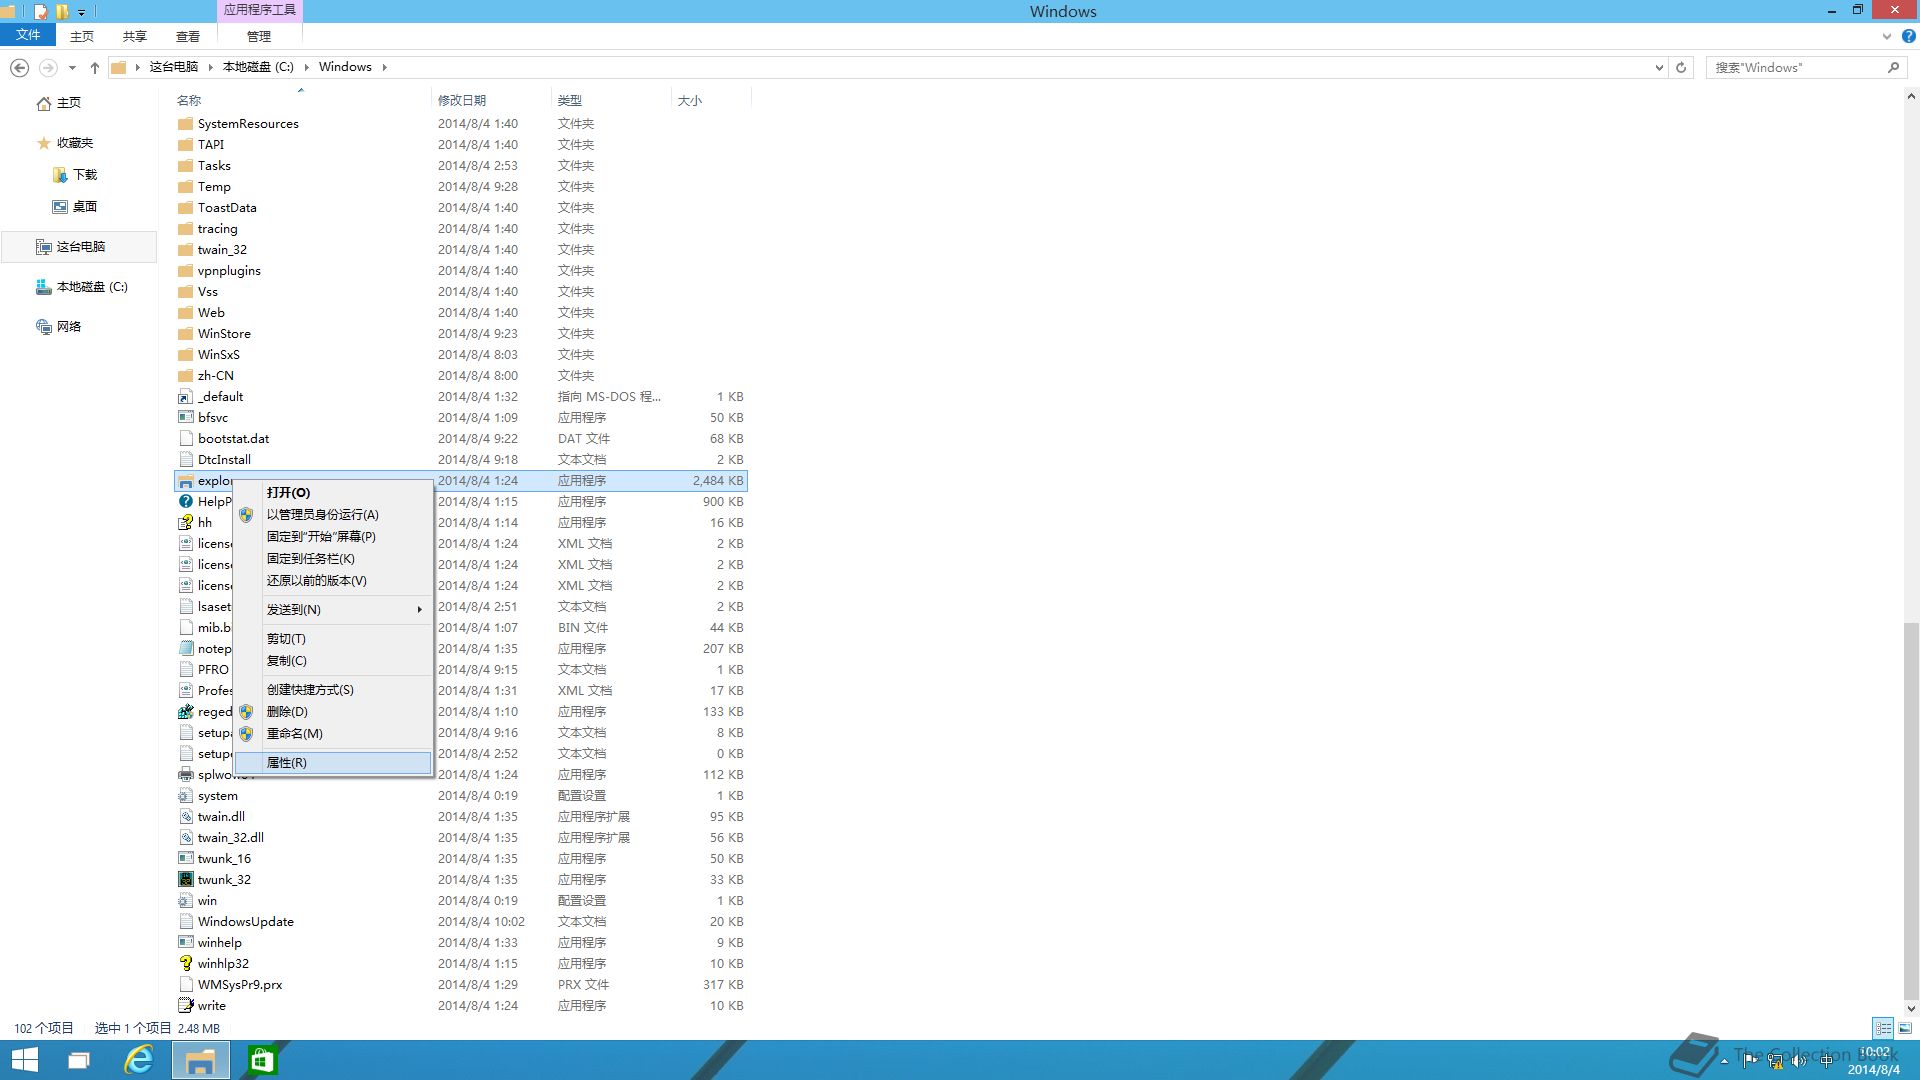This screenshot has width=1920, height=1080.
Task: Choose Pin to taskbar (固定到任务栏)
Action: [x=333, y=559]
